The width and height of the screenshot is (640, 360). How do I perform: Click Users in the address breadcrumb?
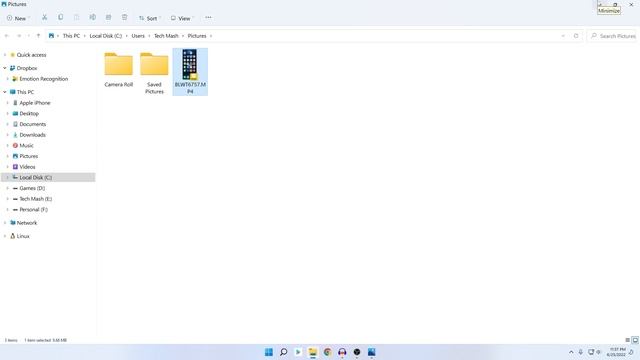click(x=138, y=36)
